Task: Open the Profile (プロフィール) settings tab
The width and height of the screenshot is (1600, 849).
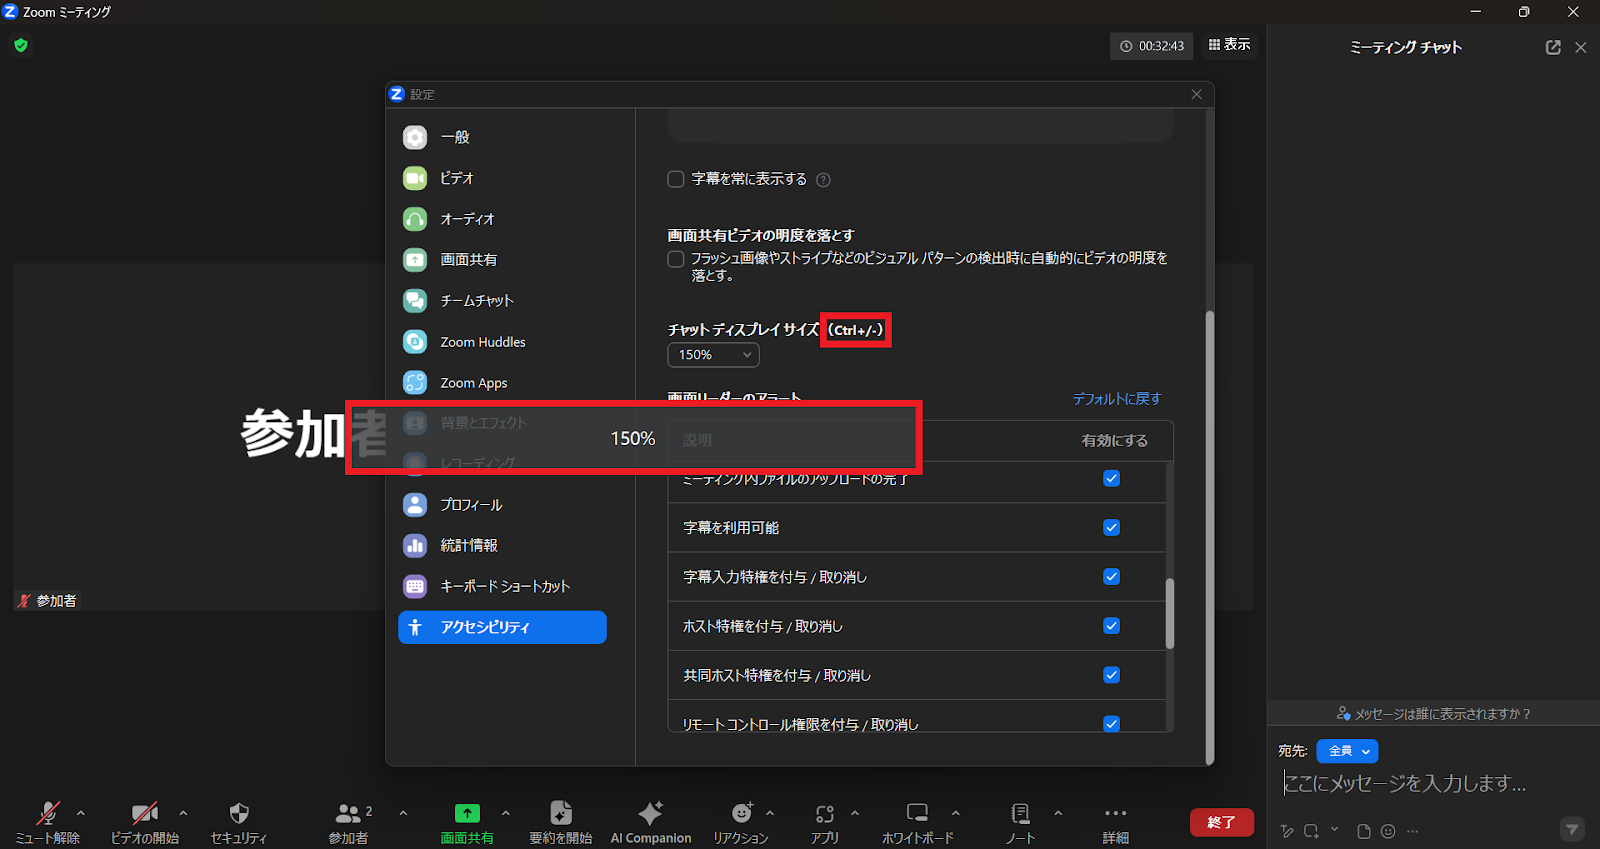Action: 502,505
